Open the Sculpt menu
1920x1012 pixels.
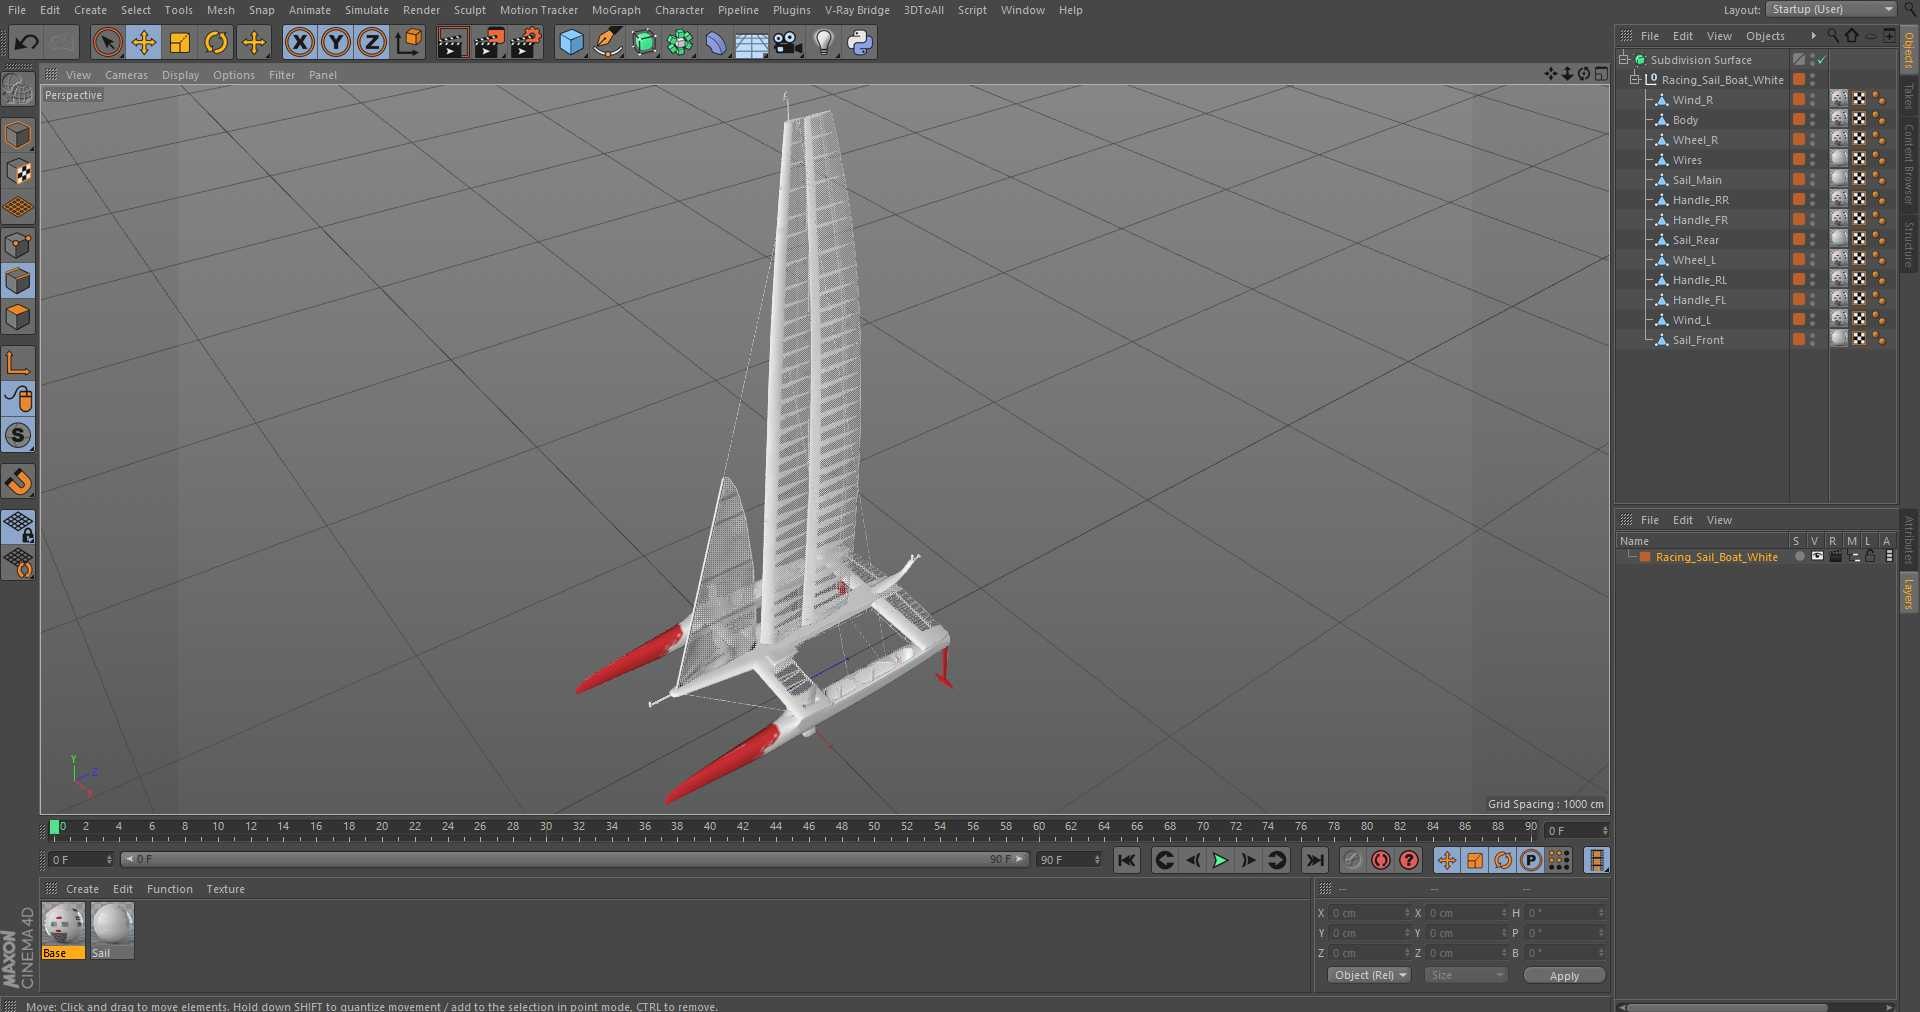pyautogui.click(x=469, y=10)
